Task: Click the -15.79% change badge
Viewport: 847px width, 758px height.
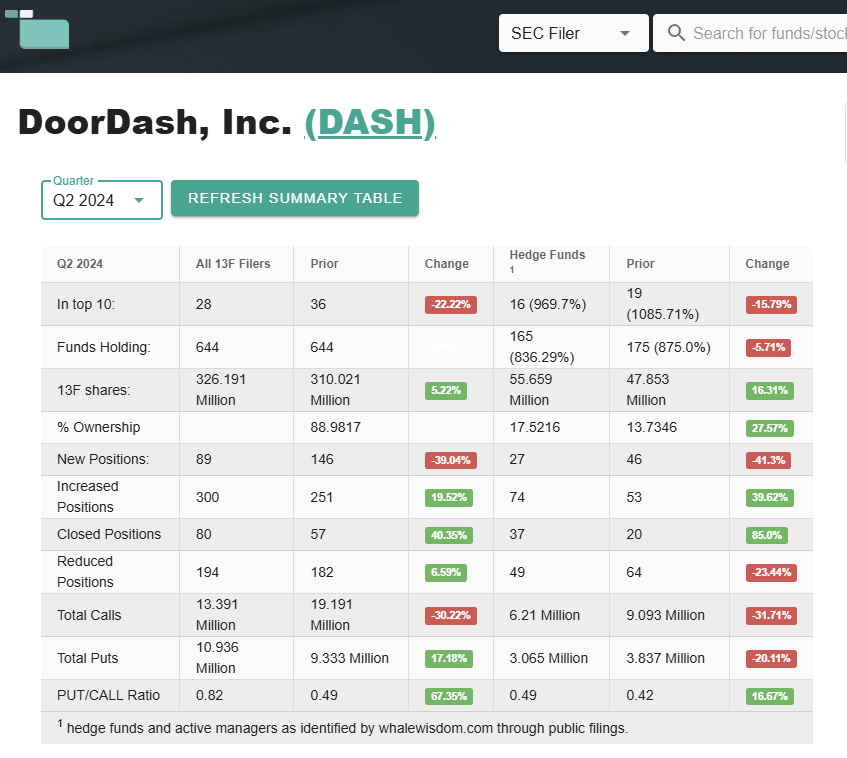Action: click(771, 304)
